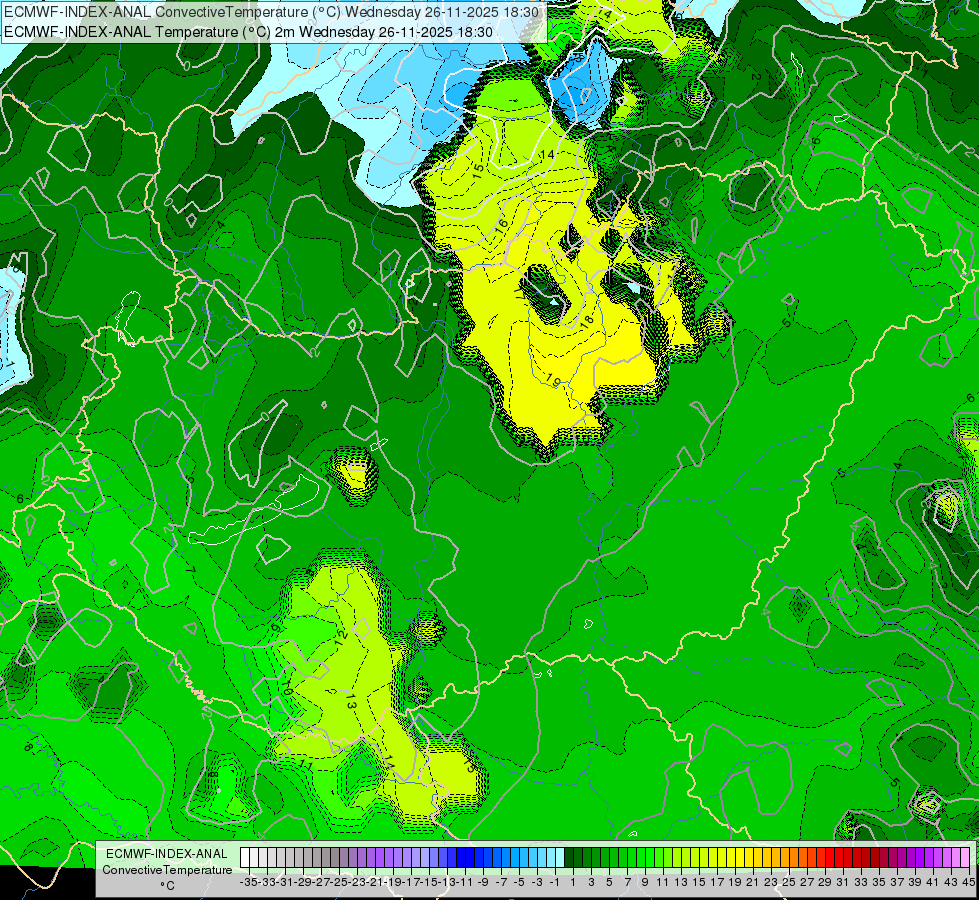Click the °C unit label in legend
The height and width of the screenshot is (900, 979).
coord(167,886)
